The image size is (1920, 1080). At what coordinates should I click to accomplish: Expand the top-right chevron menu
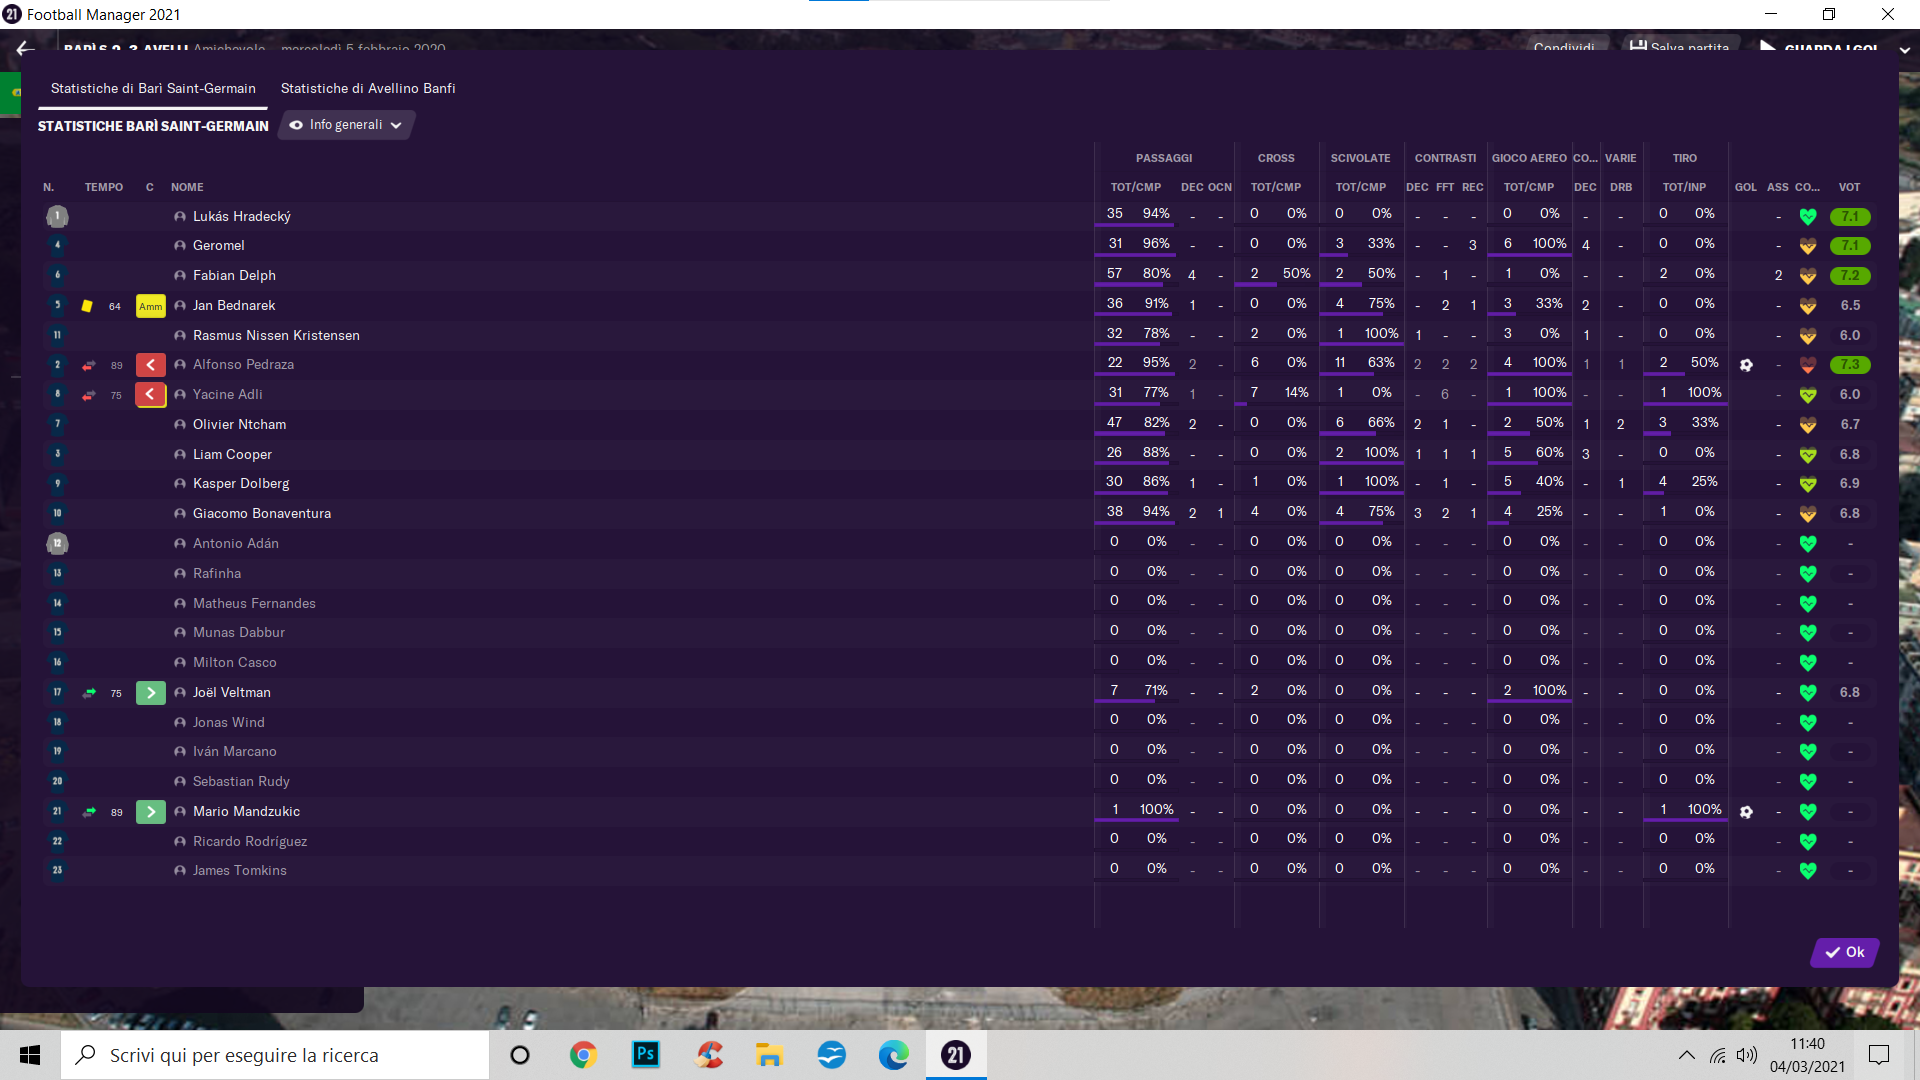1904,49
